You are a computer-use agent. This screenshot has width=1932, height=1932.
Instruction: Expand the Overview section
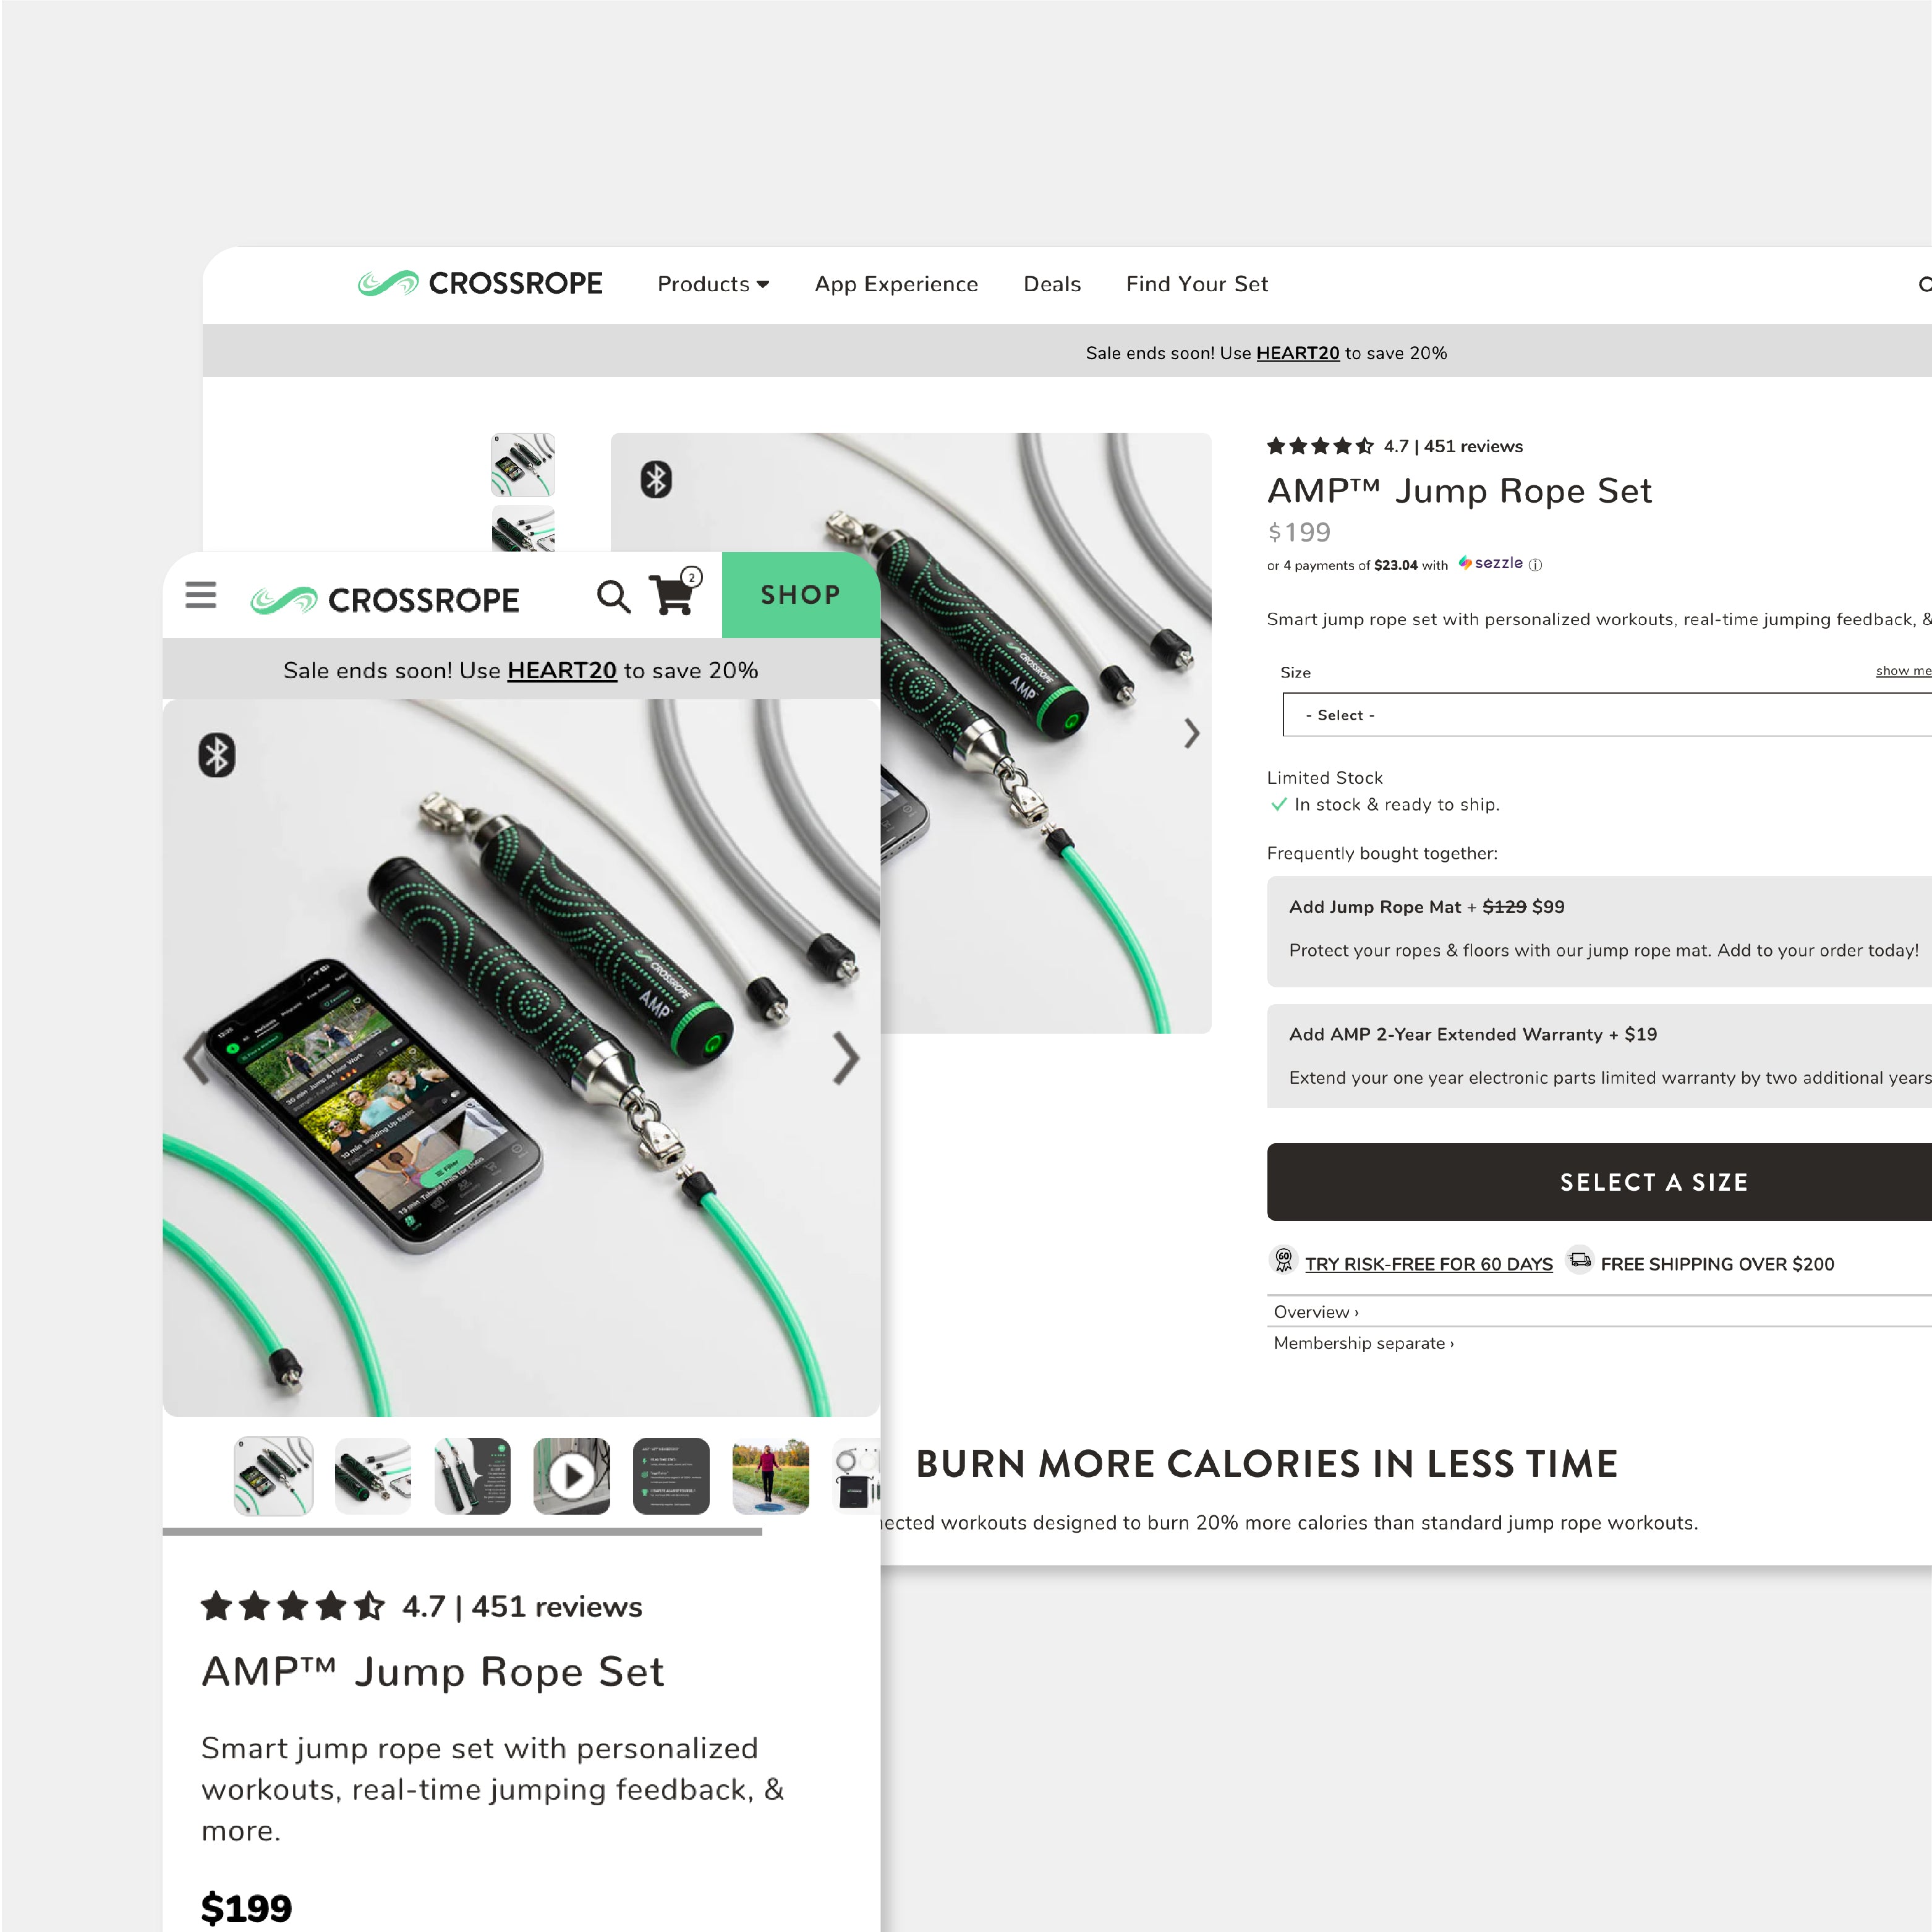1316,1312
